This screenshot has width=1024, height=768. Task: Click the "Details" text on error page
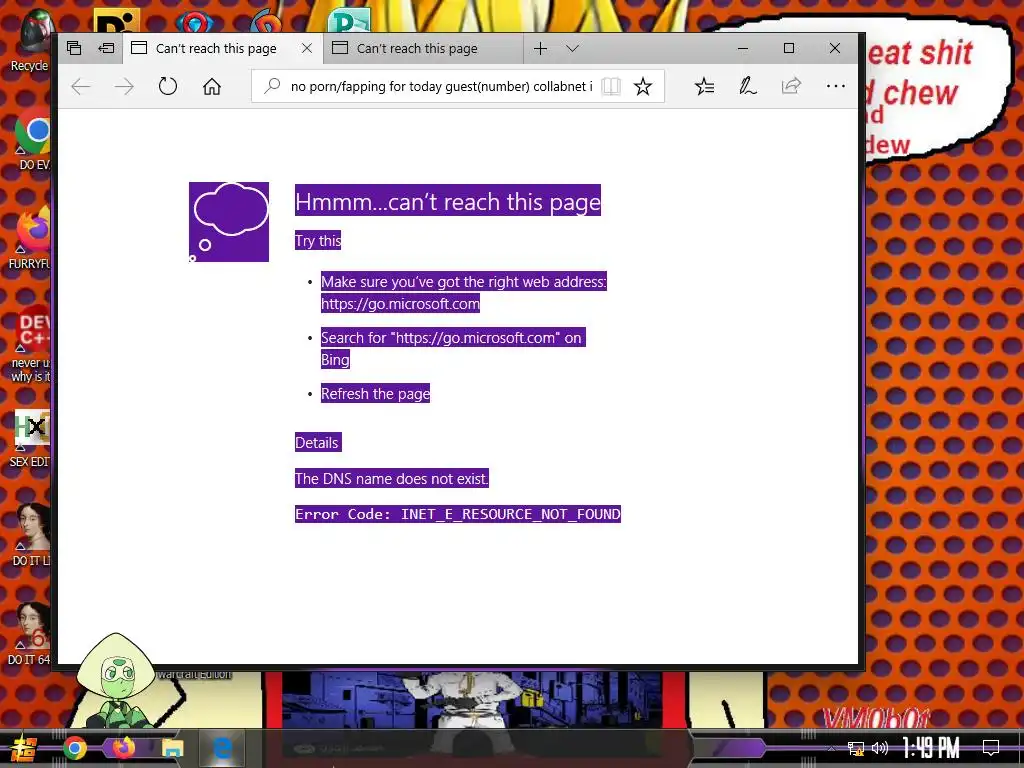318,443
